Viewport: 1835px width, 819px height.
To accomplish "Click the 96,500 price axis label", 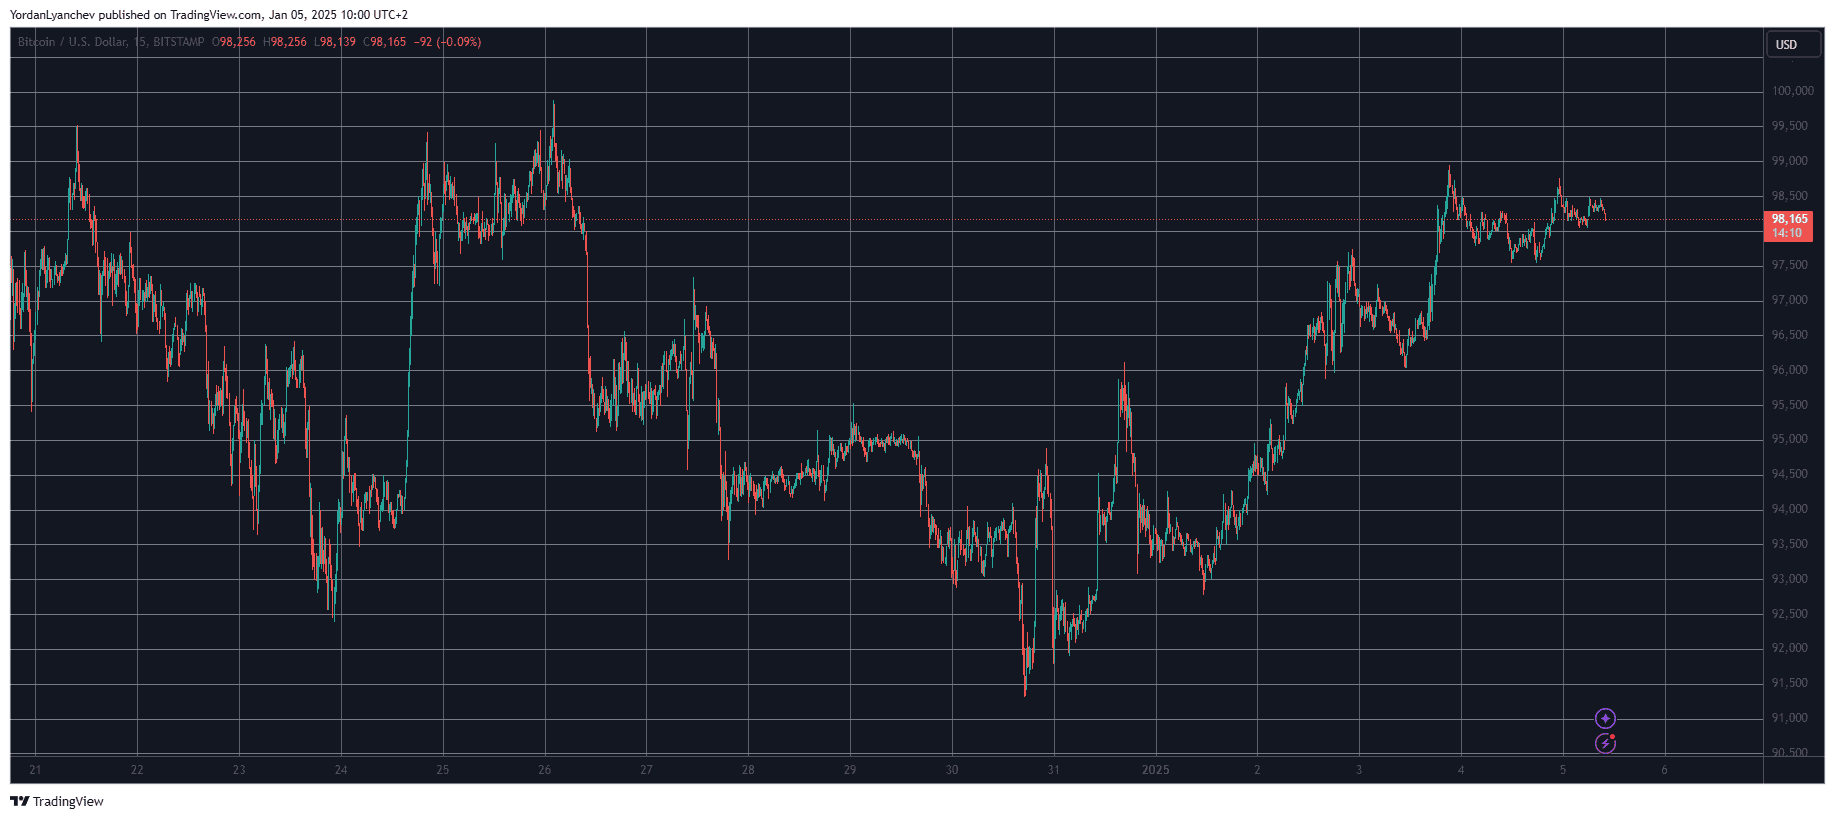I will point(1789,335).
